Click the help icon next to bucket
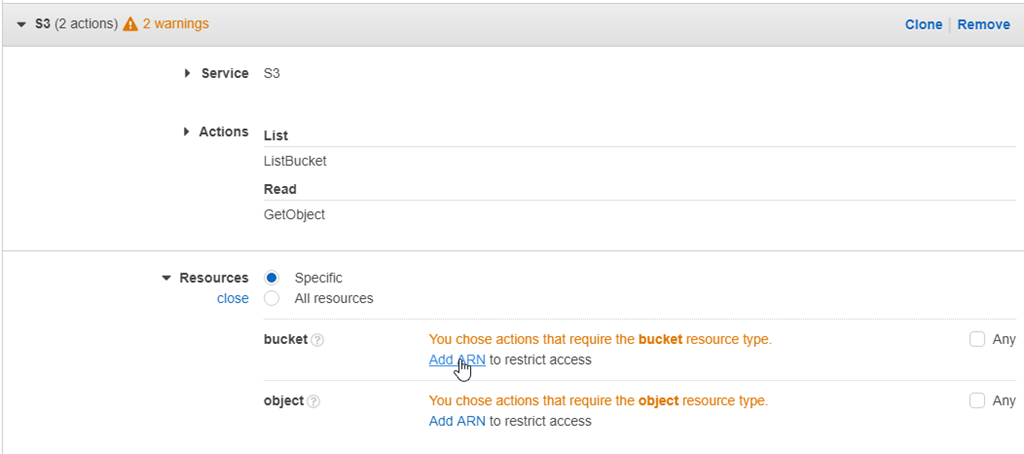This screenshot has width=1024, height=454. coord(317,340)
